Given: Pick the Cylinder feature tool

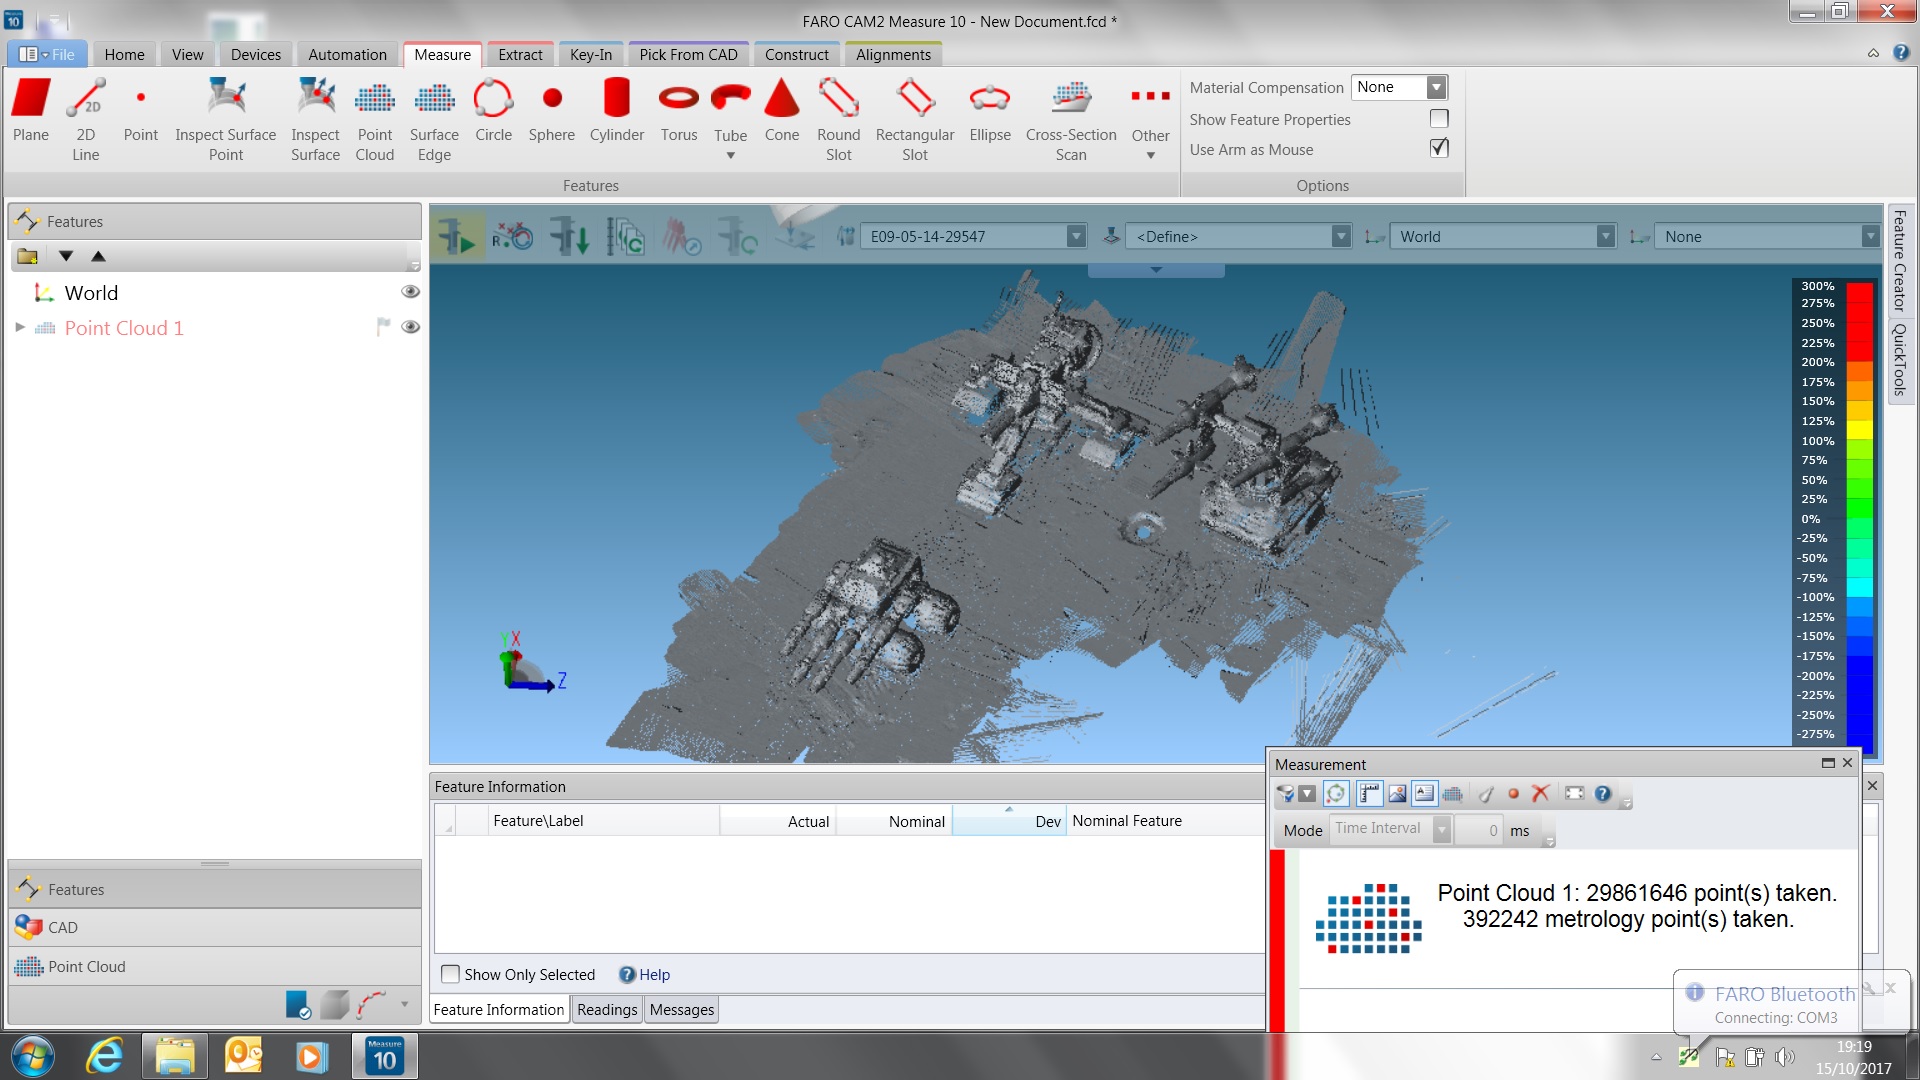Looking at the screenshot, I should (x=617, y=110).
